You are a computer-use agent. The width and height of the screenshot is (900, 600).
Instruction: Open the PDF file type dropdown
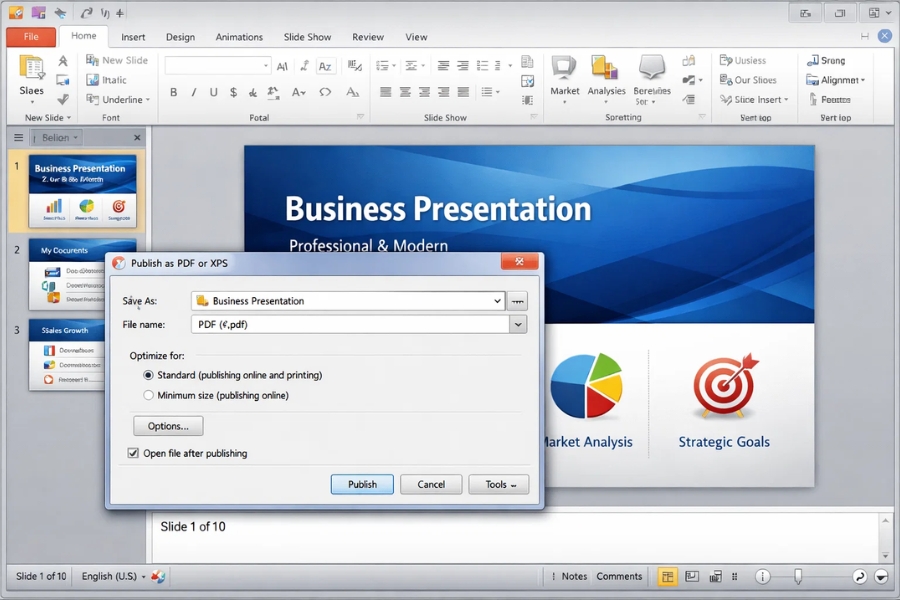pyautogui.click(x=518, y=324)
